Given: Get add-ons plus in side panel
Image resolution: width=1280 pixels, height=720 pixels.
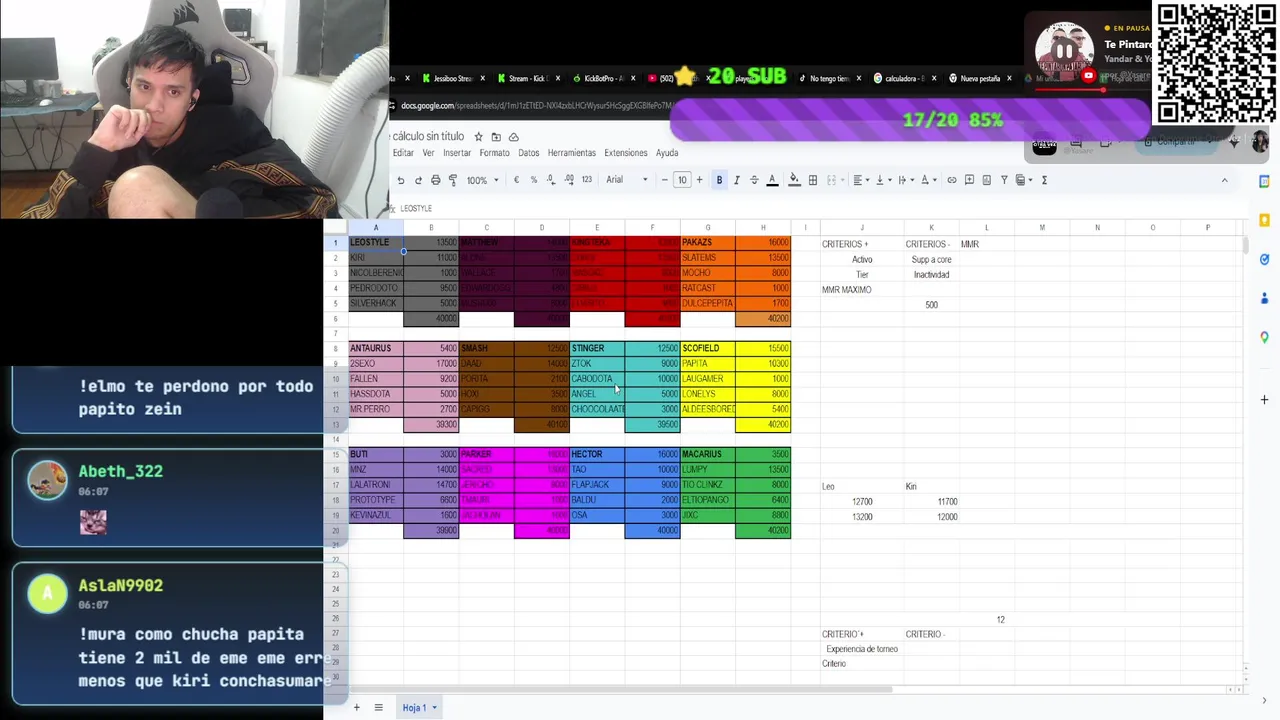Looking at the screenshot, I should [1264, 400].
